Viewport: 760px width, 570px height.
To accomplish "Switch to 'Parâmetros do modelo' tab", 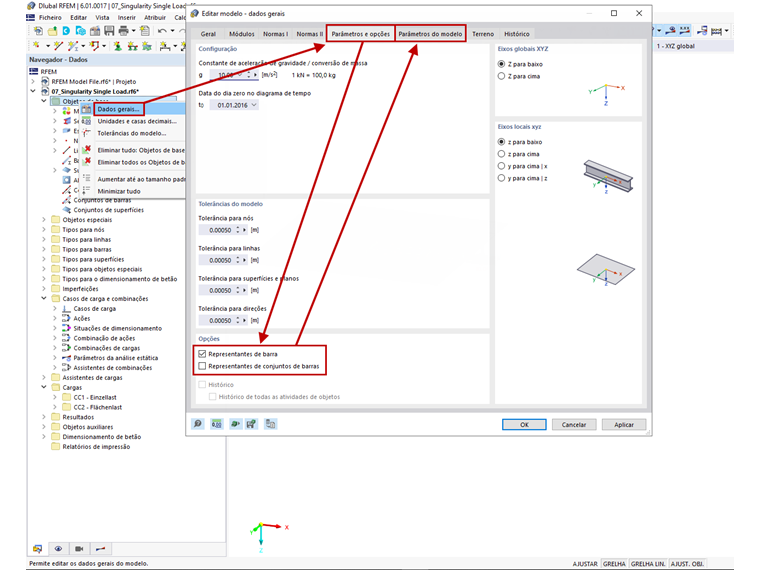I will 430,34.
